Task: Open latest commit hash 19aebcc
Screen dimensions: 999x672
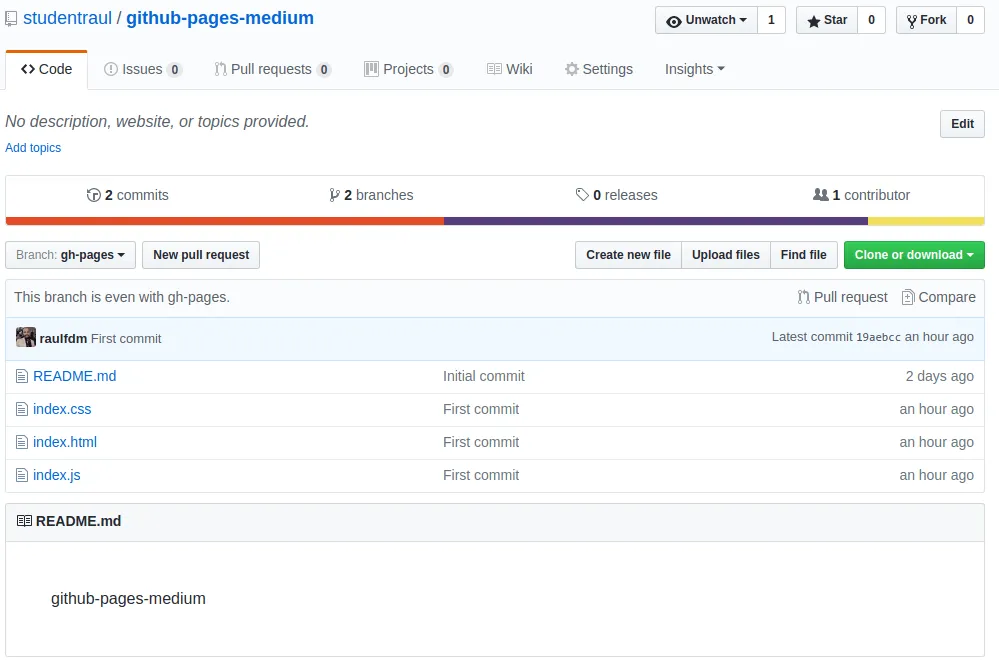Action: click(878, 337)
